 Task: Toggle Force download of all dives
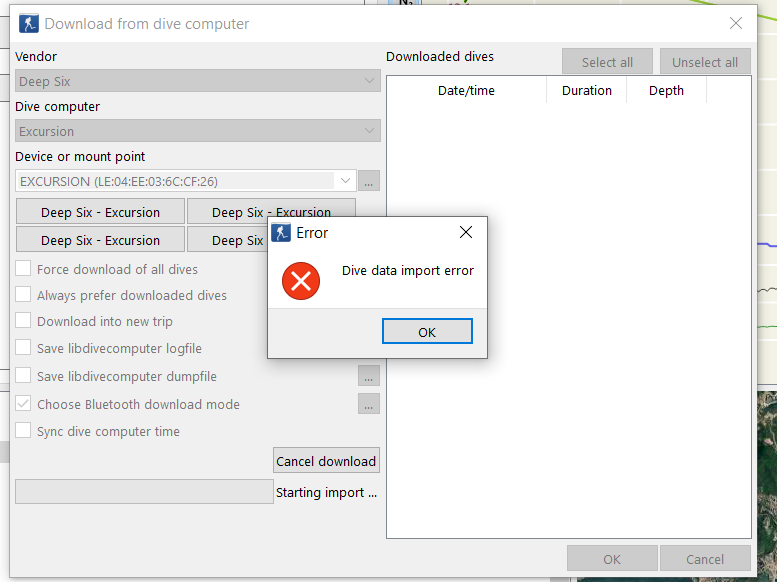coord(23,269)
